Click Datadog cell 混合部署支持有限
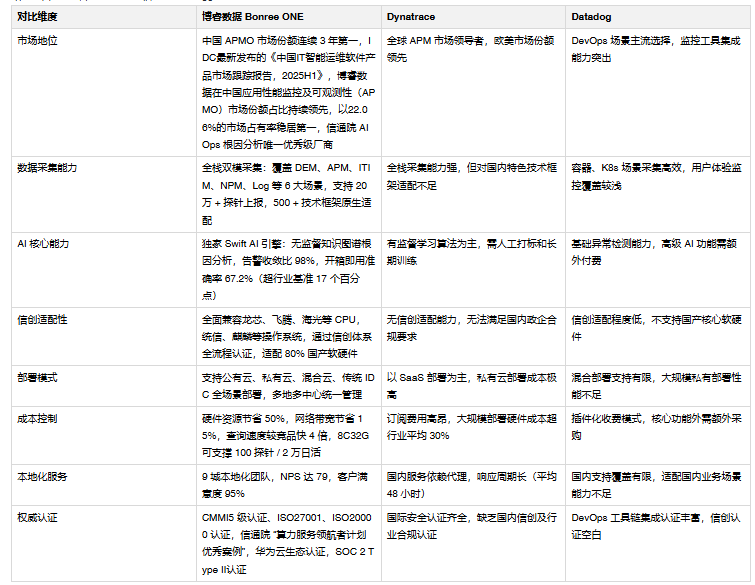755x585 pixels. pyautogui.click(x=656, y=386)
